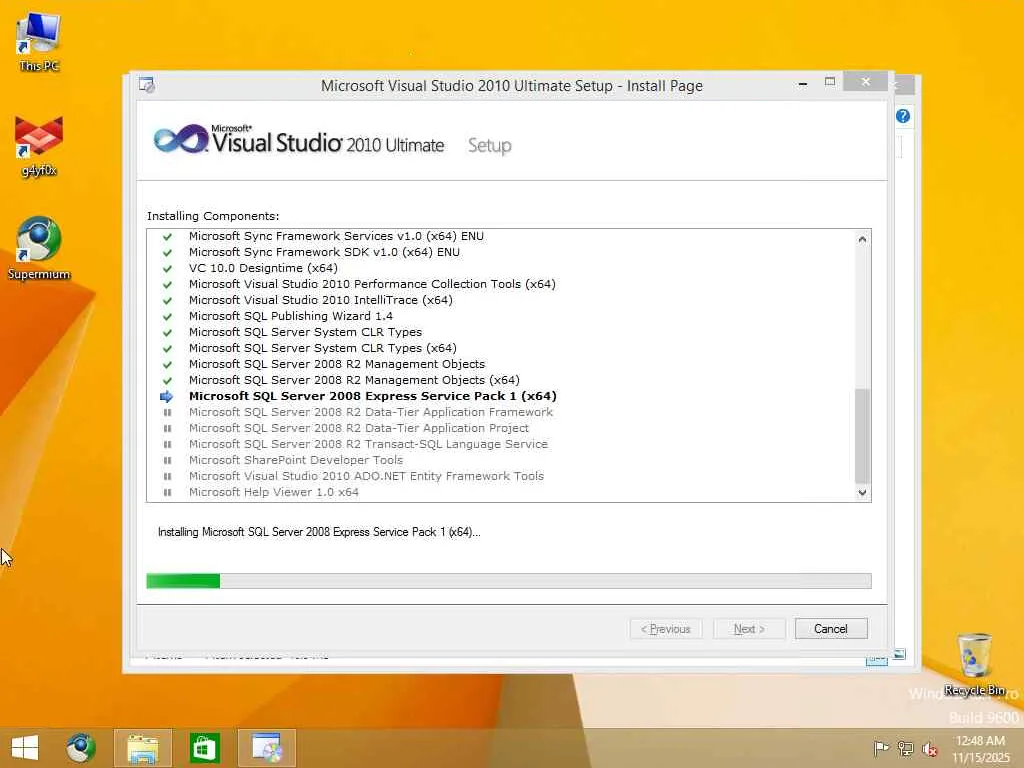This screenshot has width=1024, height=768.
Task: Click the installing status text below list
Action: click(x=319, y=532)
